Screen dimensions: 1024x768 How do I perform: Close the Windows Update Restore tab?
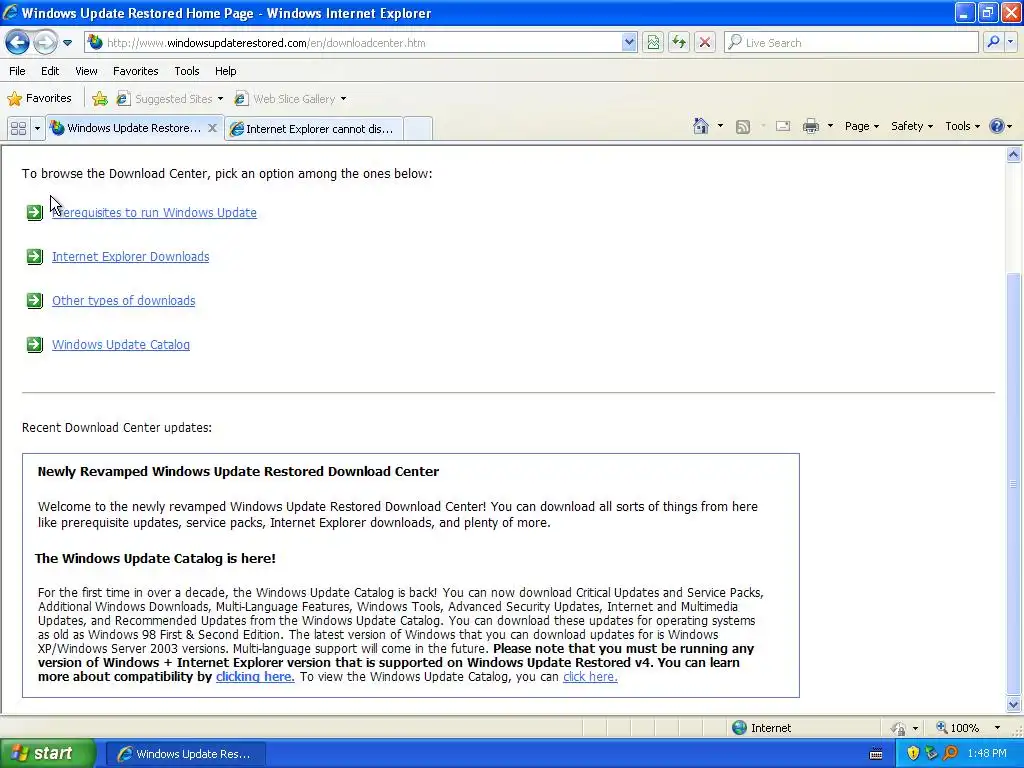click(212, 128)
